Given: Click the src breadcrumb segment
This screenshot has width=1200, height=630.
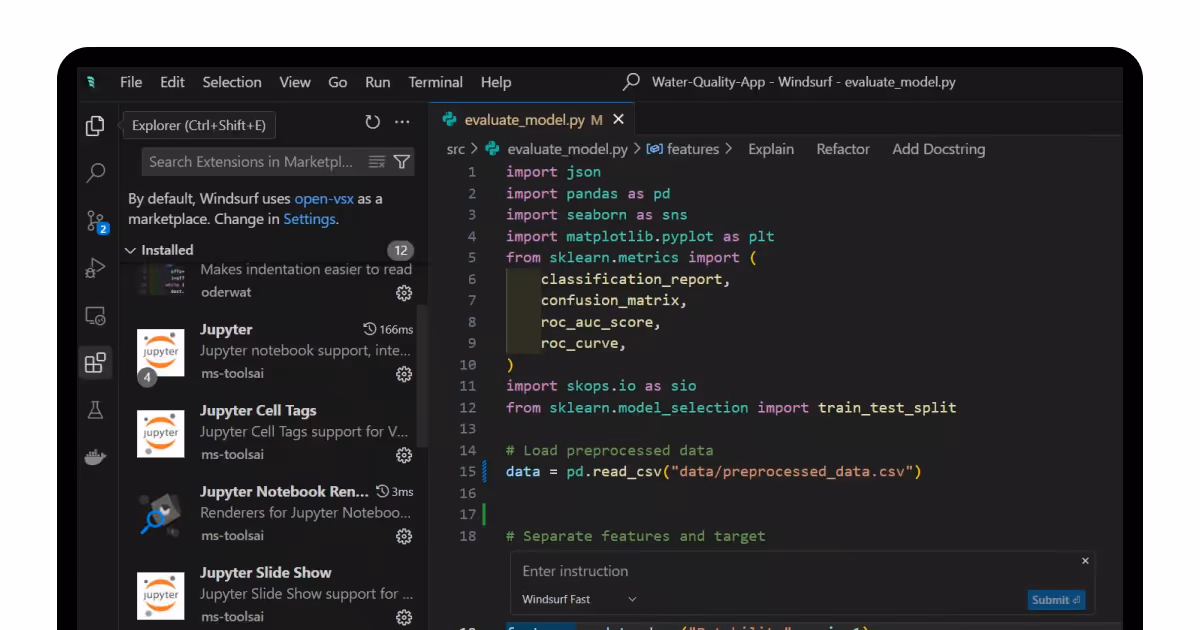Looking at the screenshot, I should click(x=456, y=149).
